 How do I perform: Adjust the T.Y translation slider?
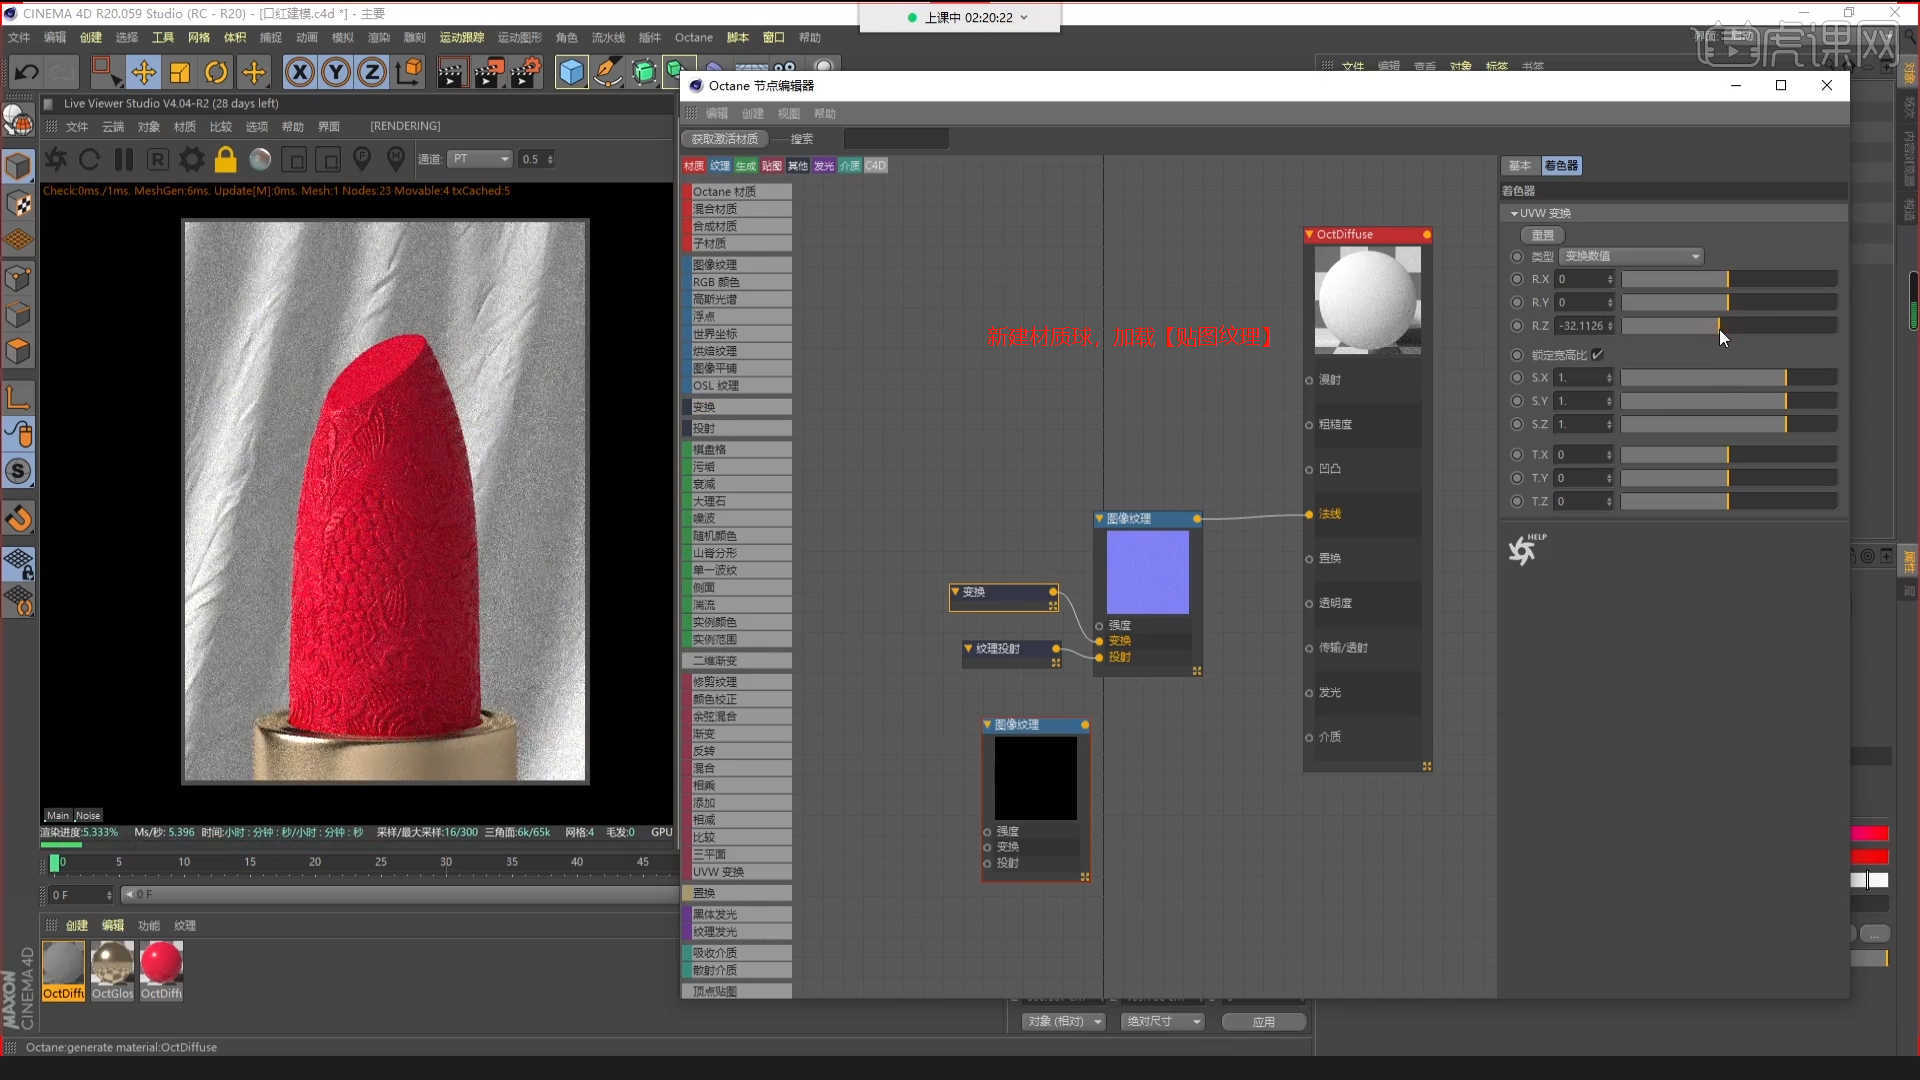(1729, 479)
